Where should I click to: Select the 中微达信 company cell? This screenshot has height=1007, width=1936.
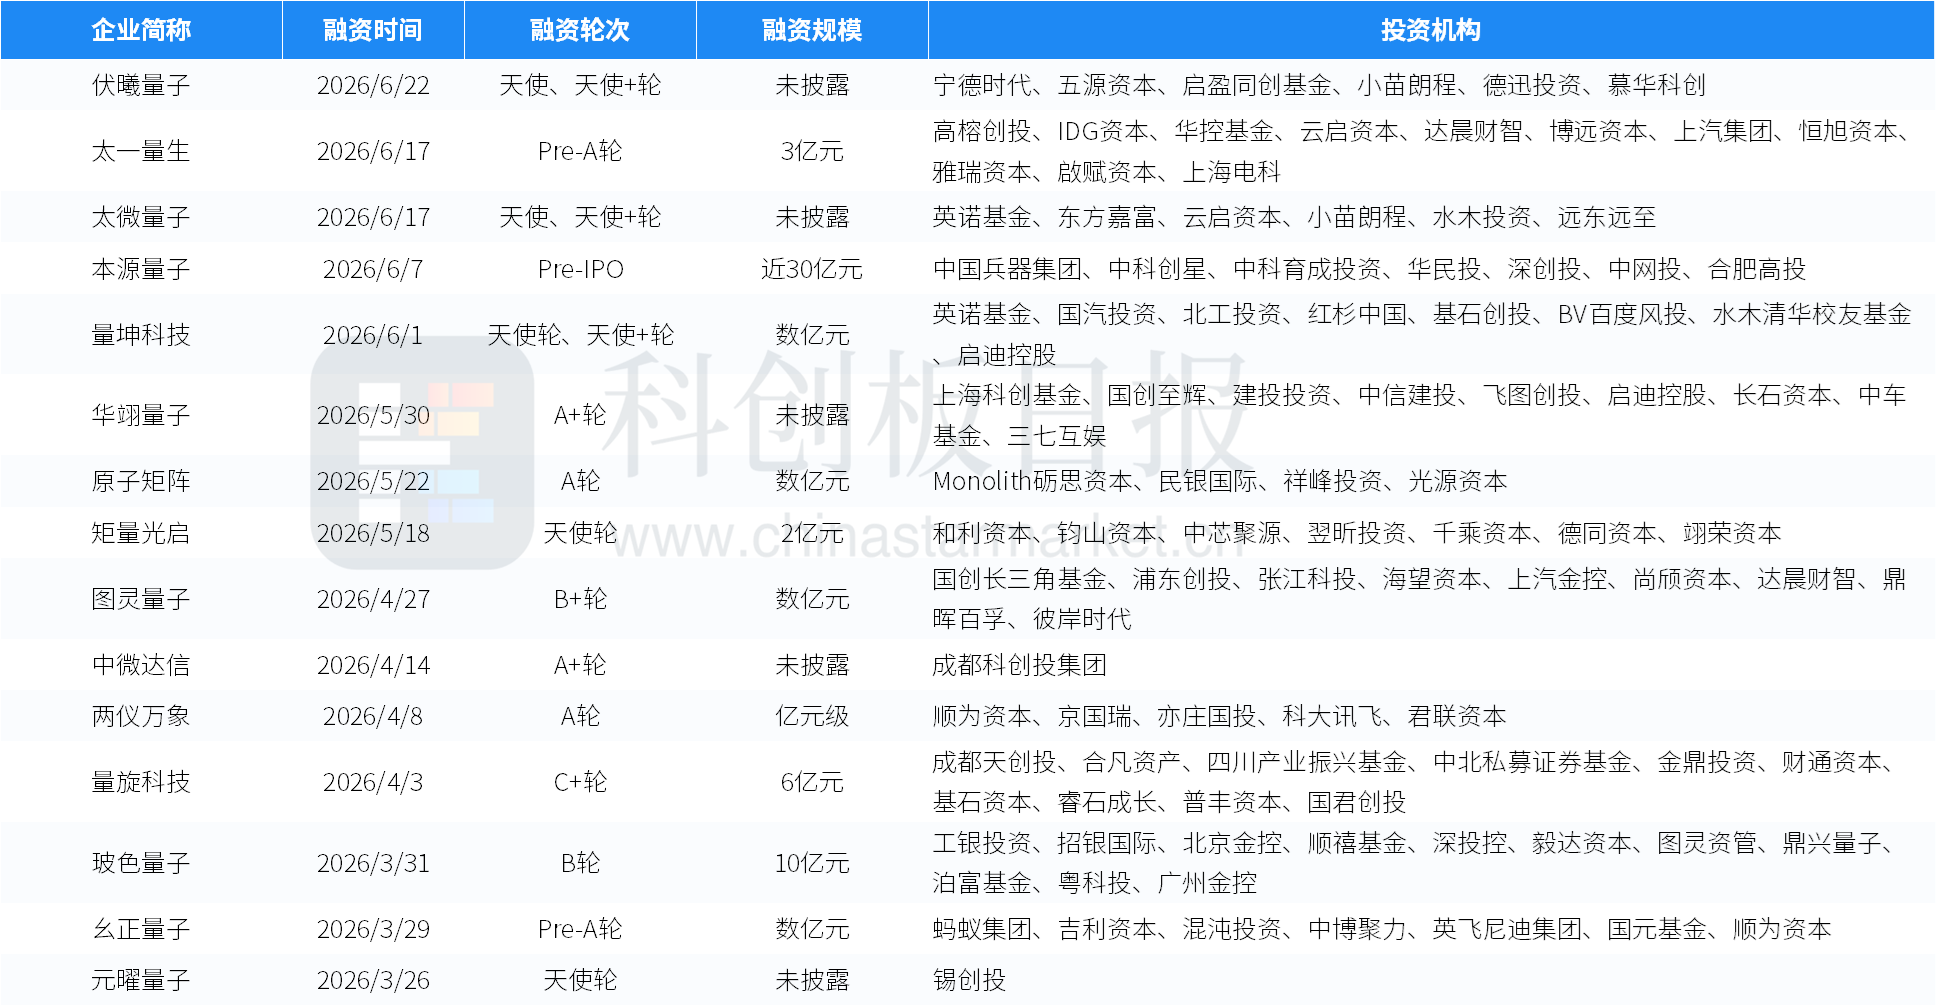click(x=141, y=665)
